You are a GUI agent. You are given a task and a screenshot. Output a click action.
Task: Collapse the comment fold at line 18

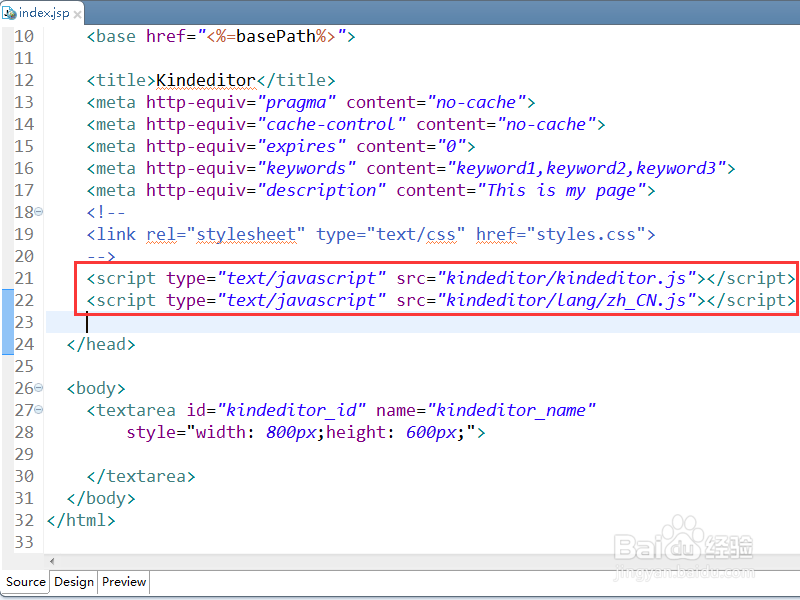pos(38,211)
